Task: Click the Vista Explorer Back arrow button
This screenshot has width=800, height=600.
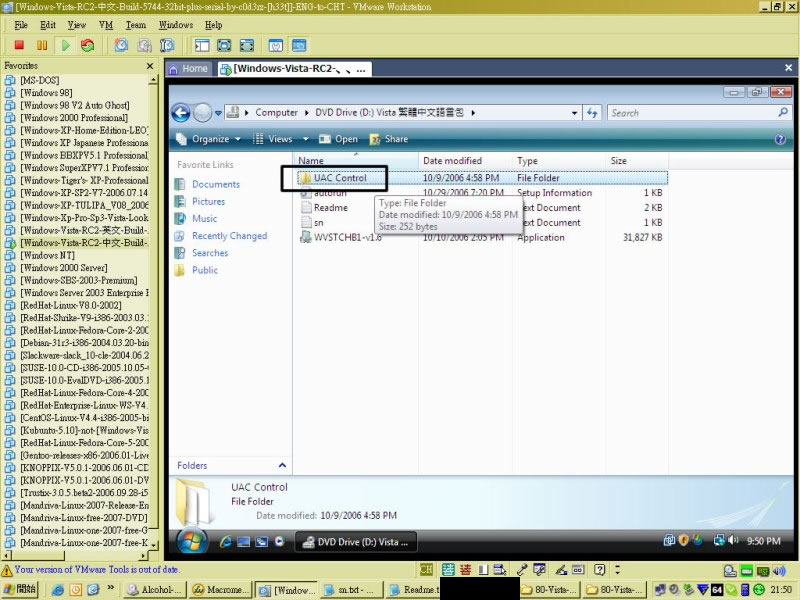Action: pos(181,113)
